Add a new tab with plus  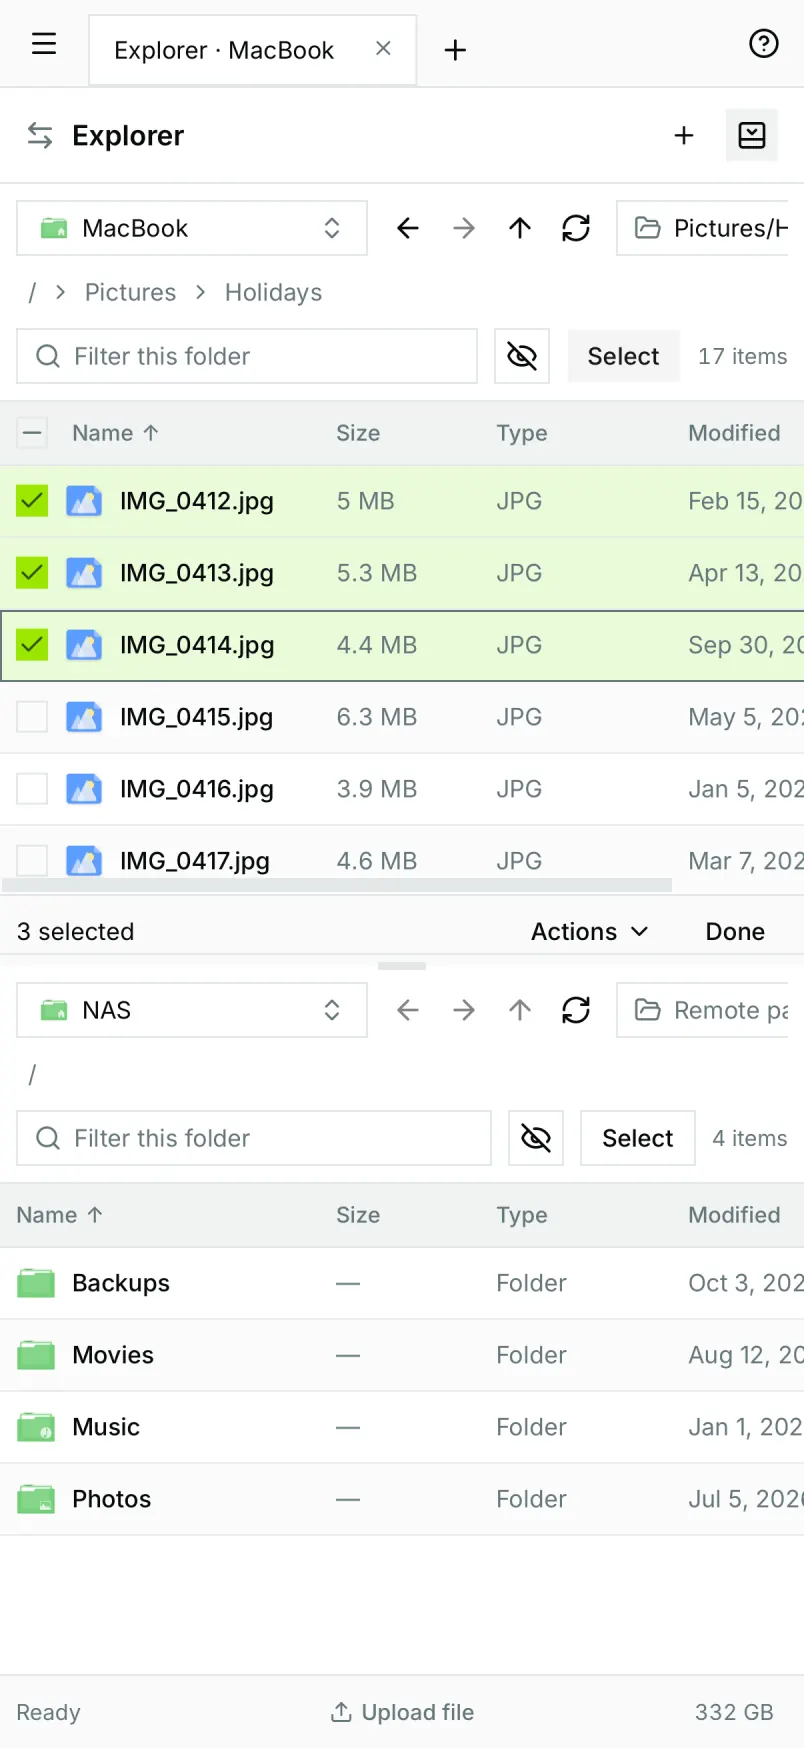455,50
